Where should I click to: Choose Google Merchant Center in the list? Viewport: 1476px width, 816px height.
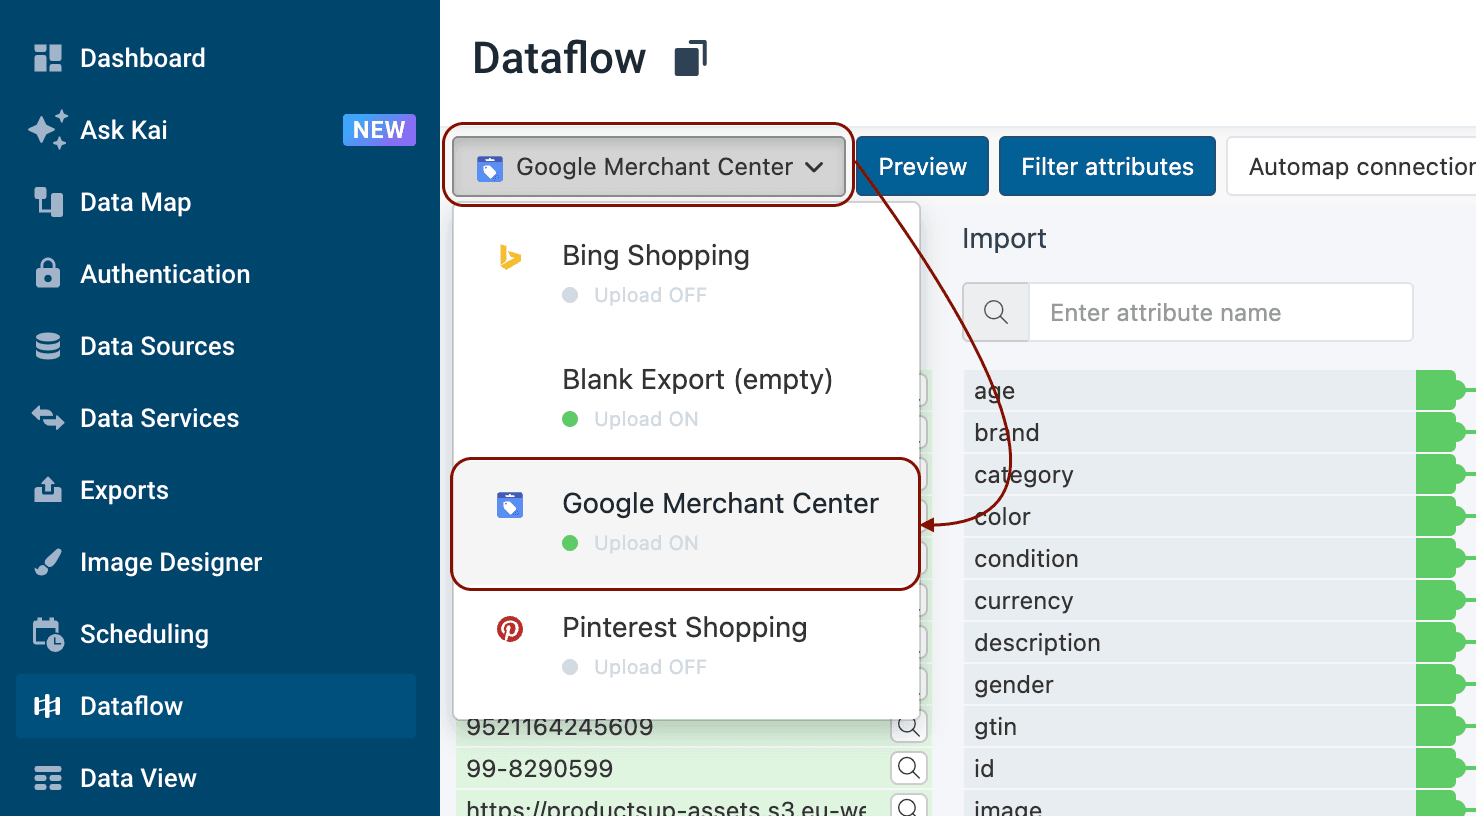686,523
